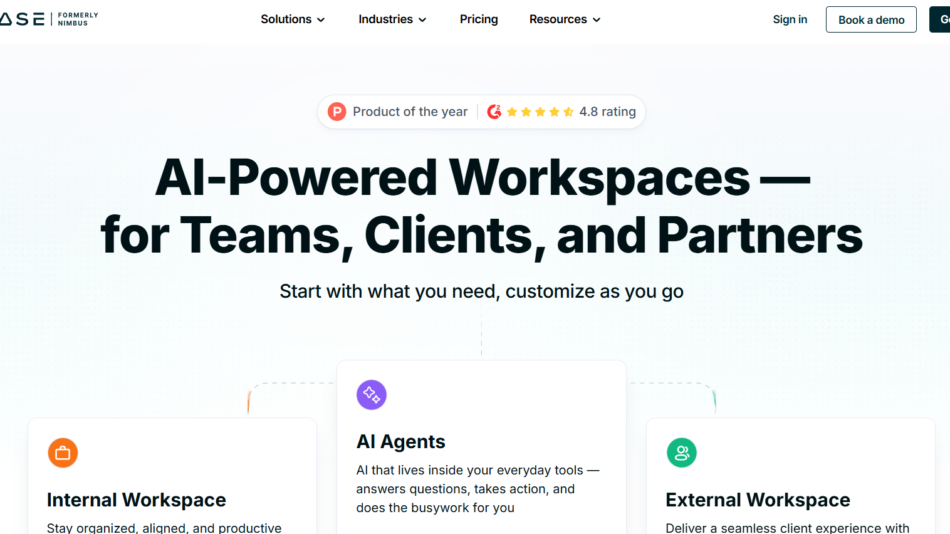Expand the Solutions dropdown menu

point(292,19)
